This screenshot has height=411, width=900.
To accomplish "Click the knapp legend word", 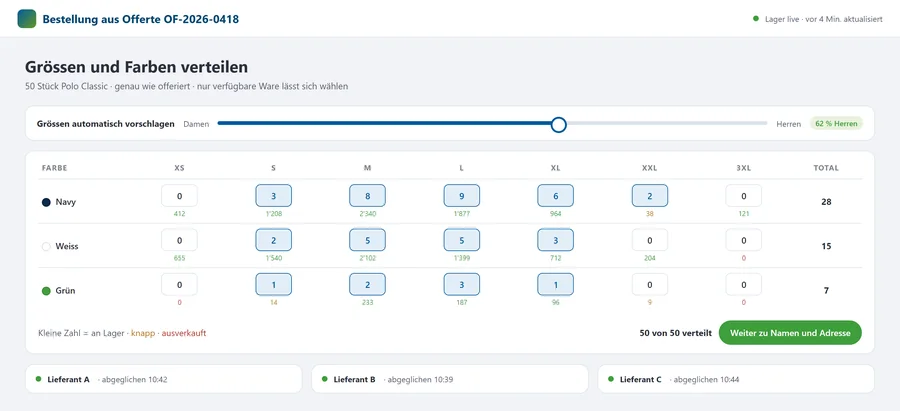I will tap(143, 333).
